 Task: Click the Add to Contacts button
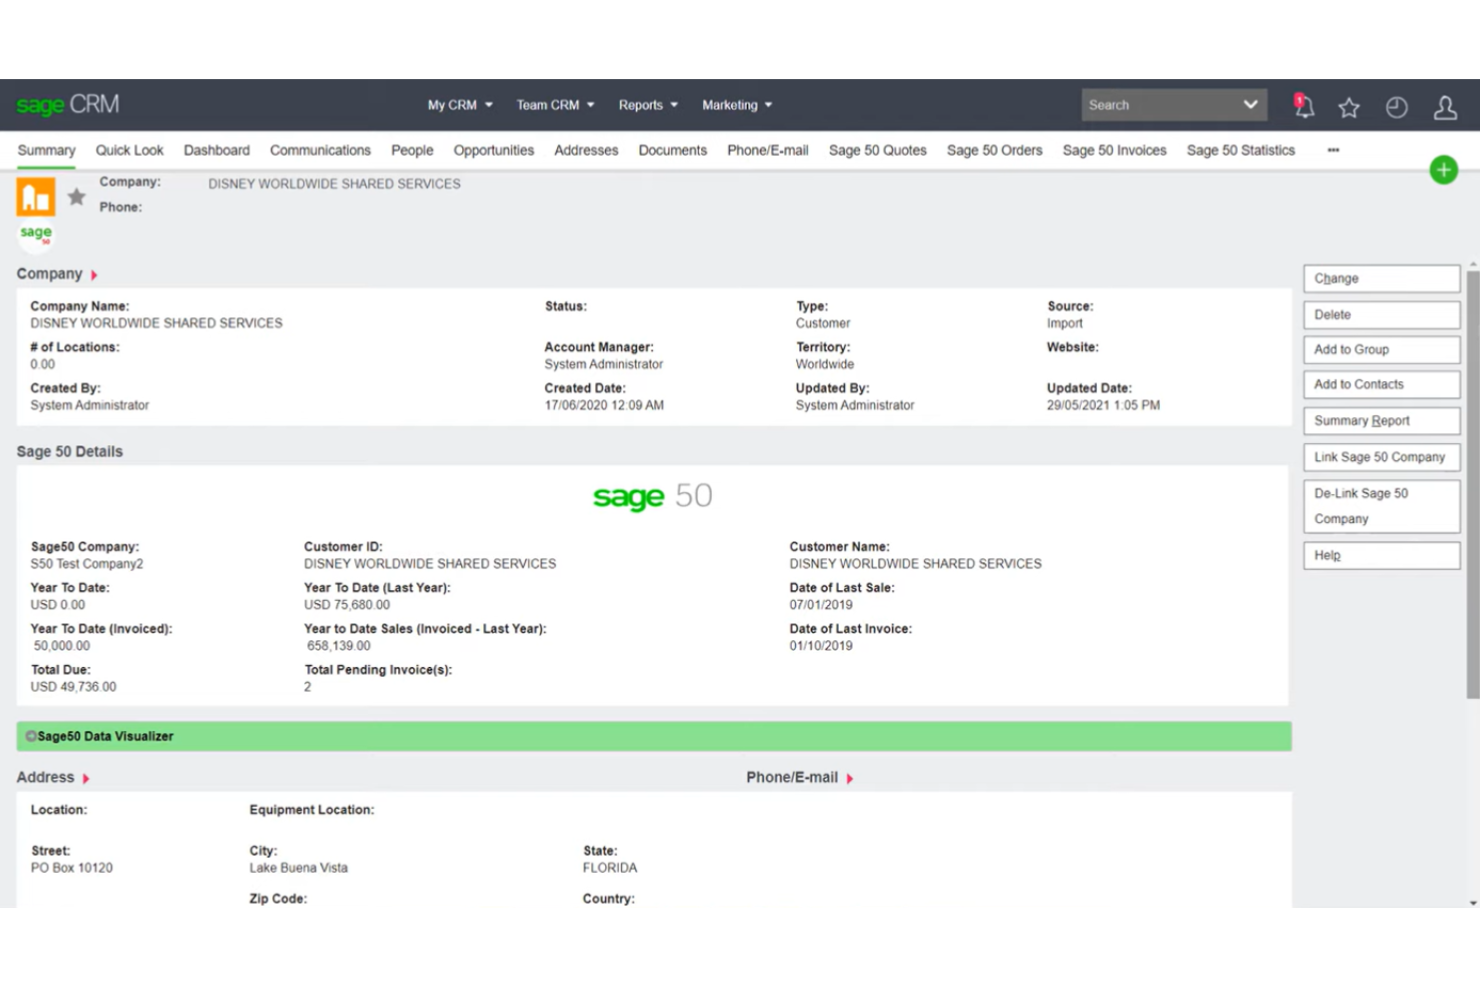[x=1381, y=385]
